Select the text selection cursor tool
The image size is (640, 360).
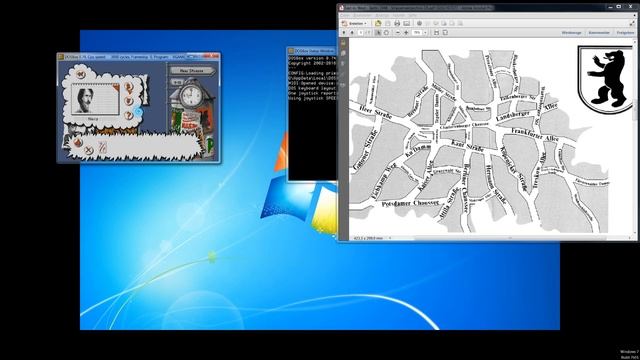(378, 33)
